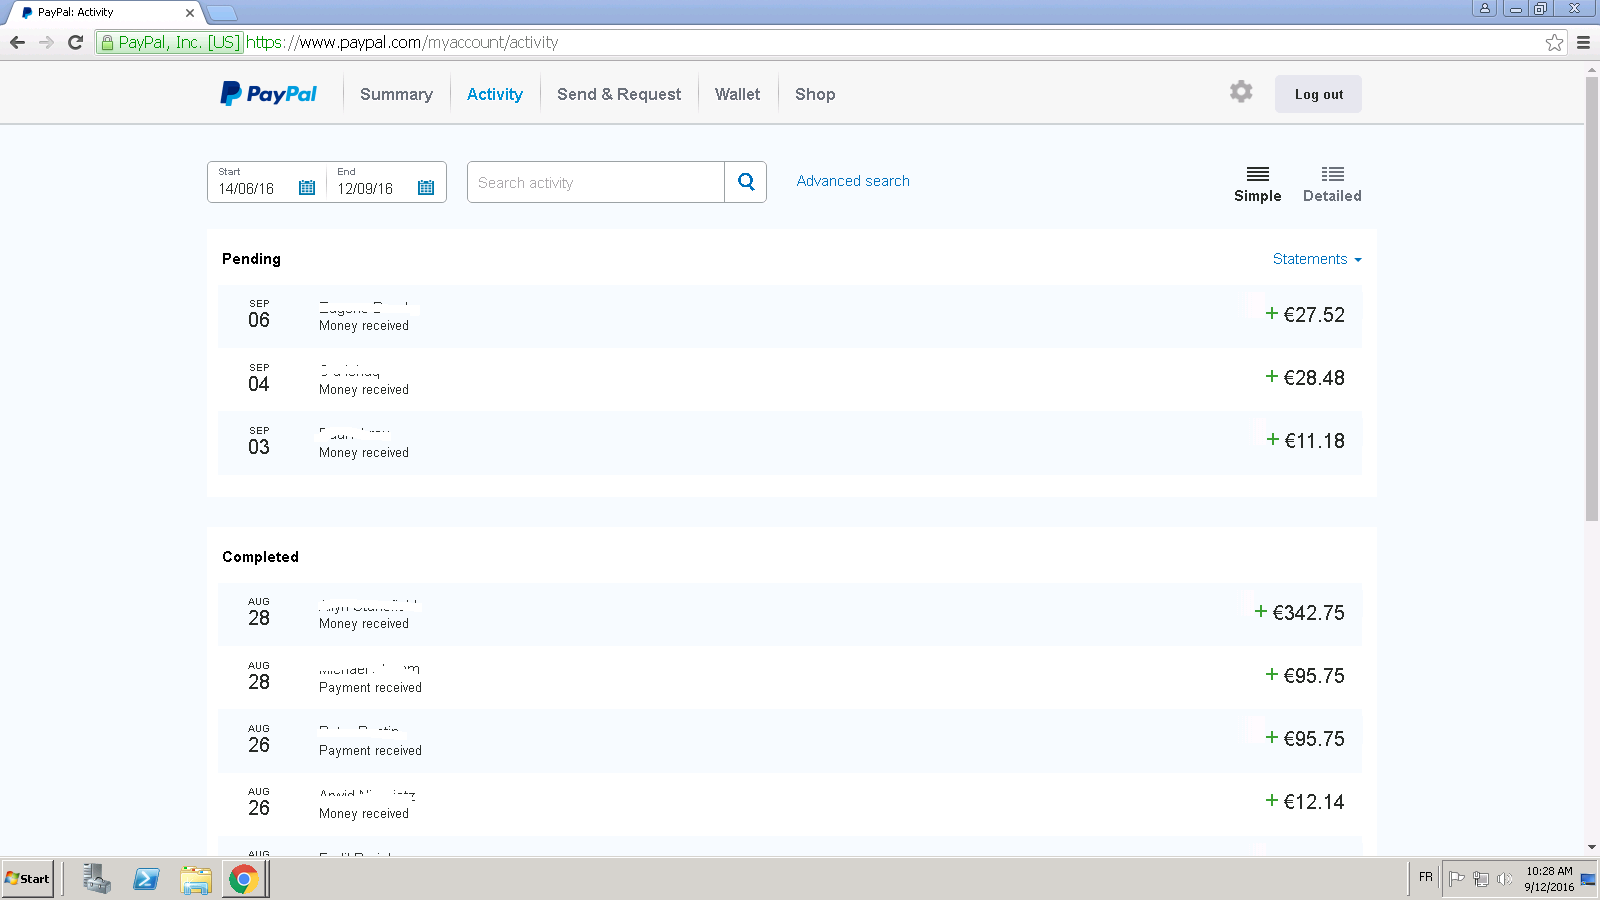Click the scrollbar down arrow

coord(1592,848)
